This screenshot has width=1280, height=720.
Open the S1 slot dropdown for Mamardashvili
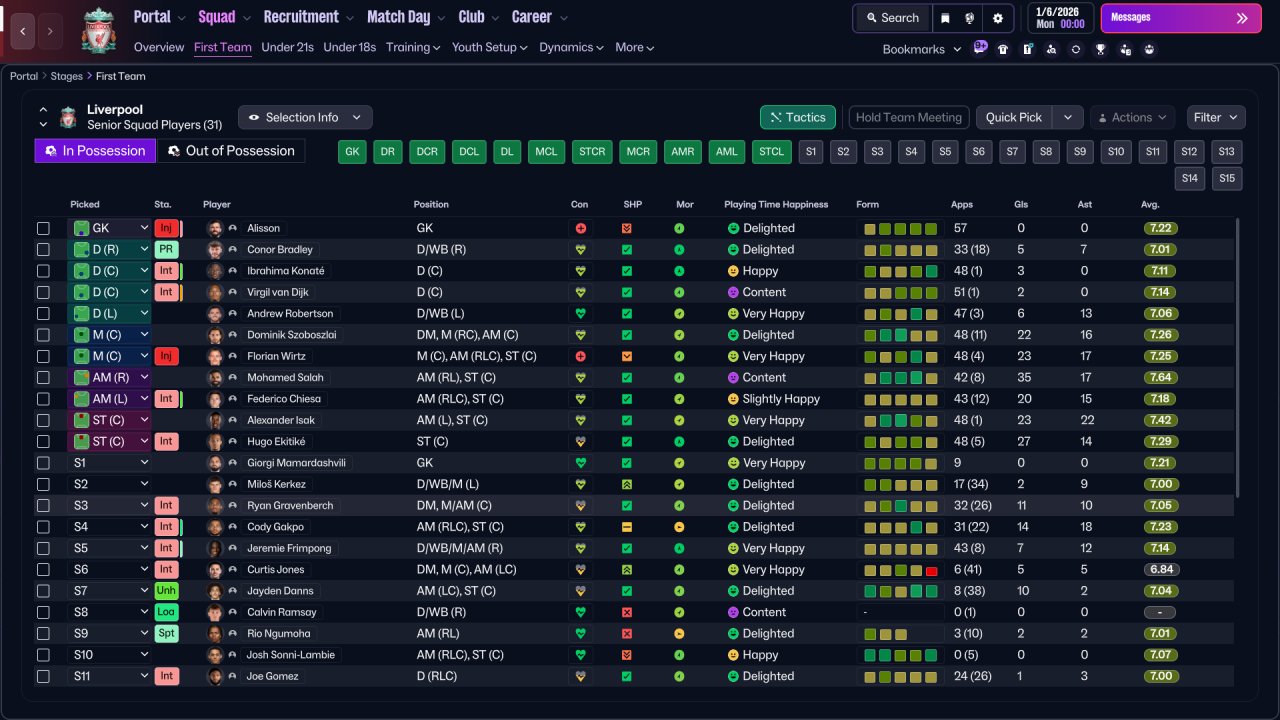click(109, 463)
